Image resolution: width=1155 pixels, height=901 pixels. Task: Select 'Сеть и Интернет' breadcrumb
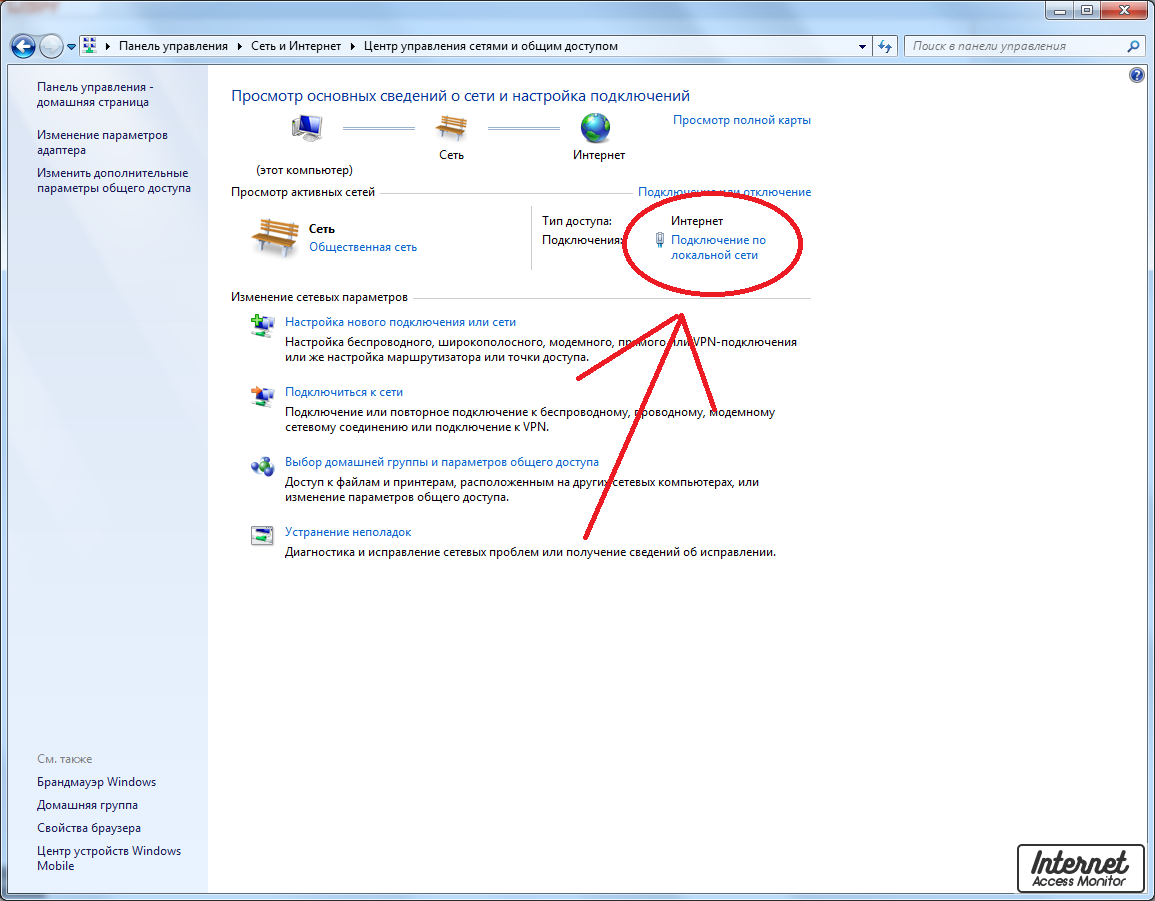296,46
